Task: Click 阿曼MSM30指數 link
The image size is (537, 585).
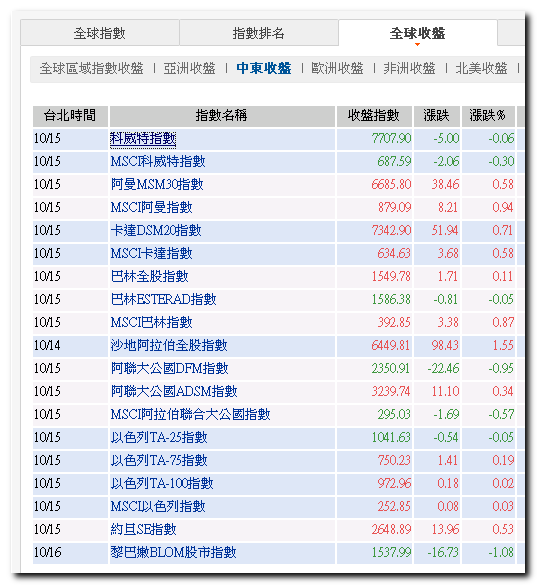Action: tap(157, 185)
